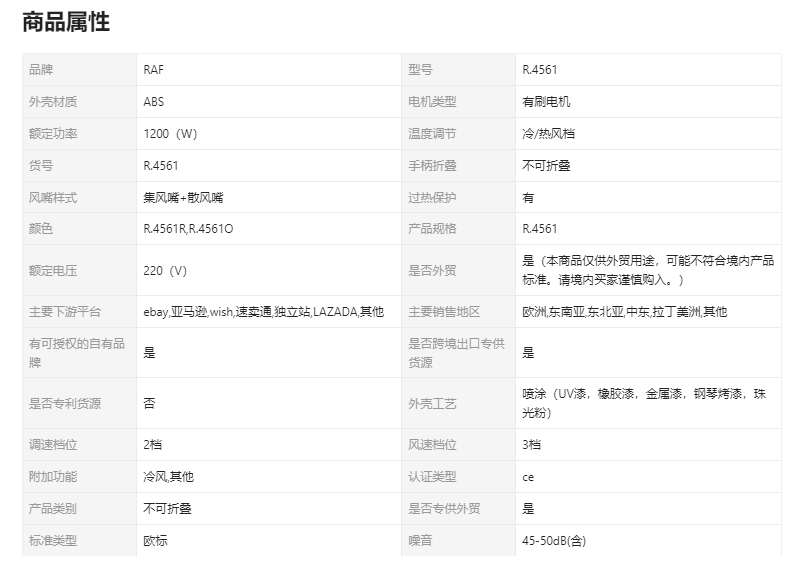Click the 温度调节 label
This screenshot has height=566, width=802.
pos(432,133)
